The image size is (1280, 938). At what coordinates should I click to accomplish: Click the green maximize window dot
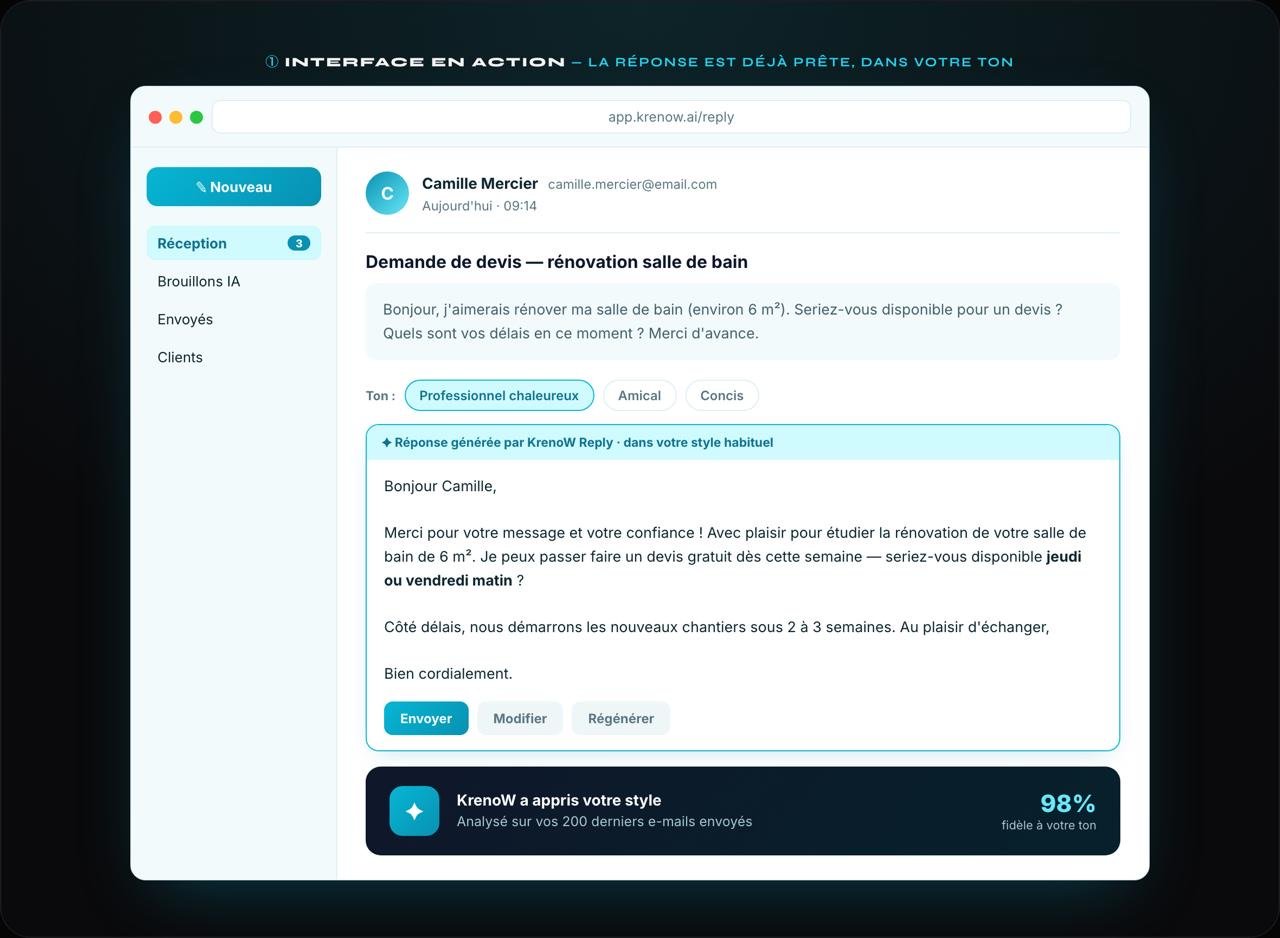(196, 117)
